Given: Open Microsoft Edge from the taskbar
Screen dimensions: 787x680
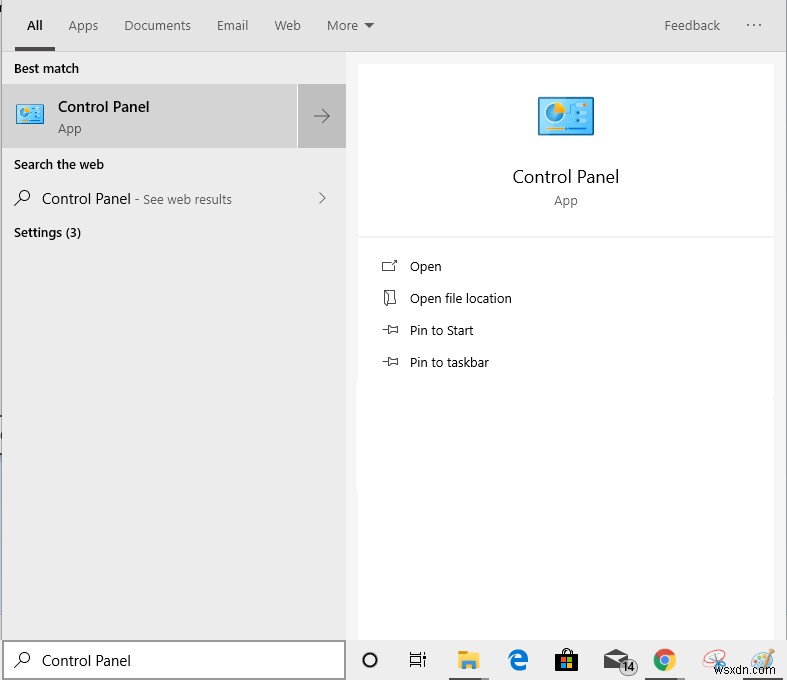Looking at the screenshot, I should pos(518,660).
